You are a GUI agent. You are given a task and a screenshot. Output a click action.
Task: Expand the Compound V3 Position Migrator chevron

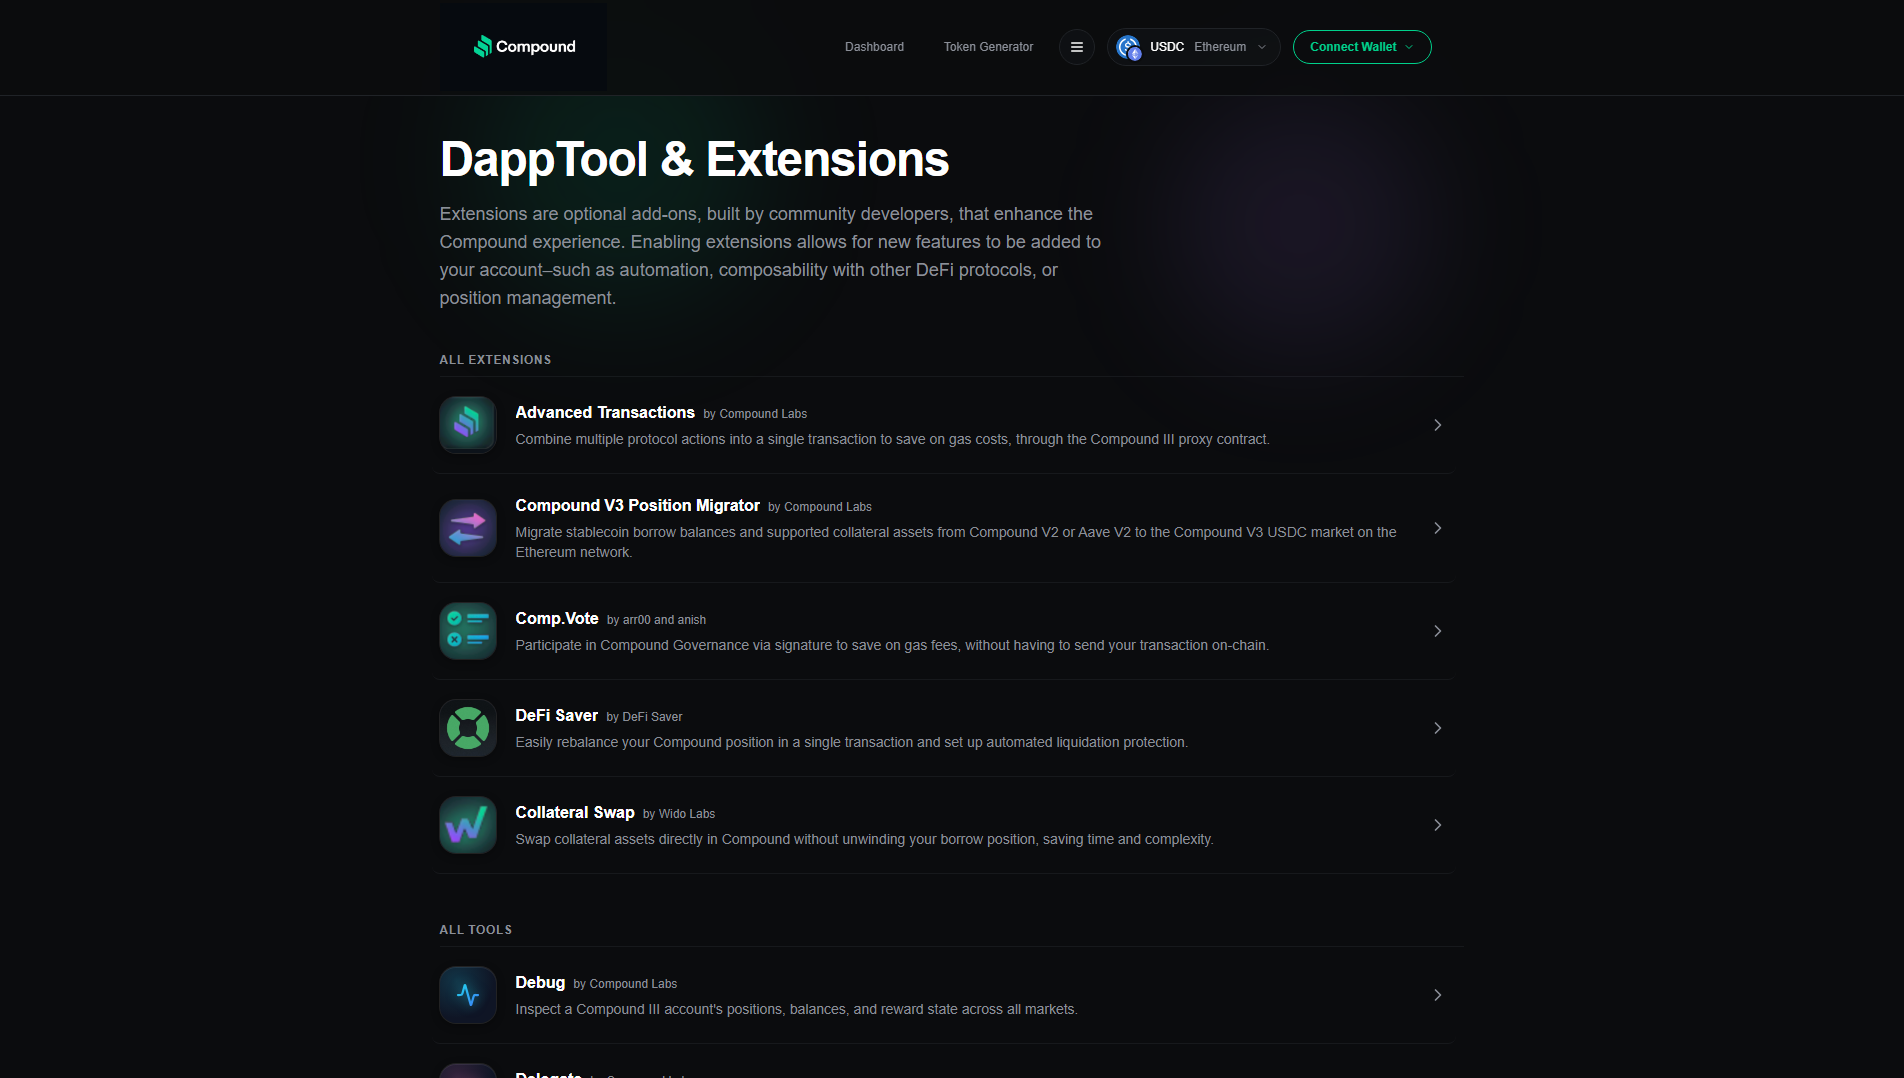click(1437, 528)
